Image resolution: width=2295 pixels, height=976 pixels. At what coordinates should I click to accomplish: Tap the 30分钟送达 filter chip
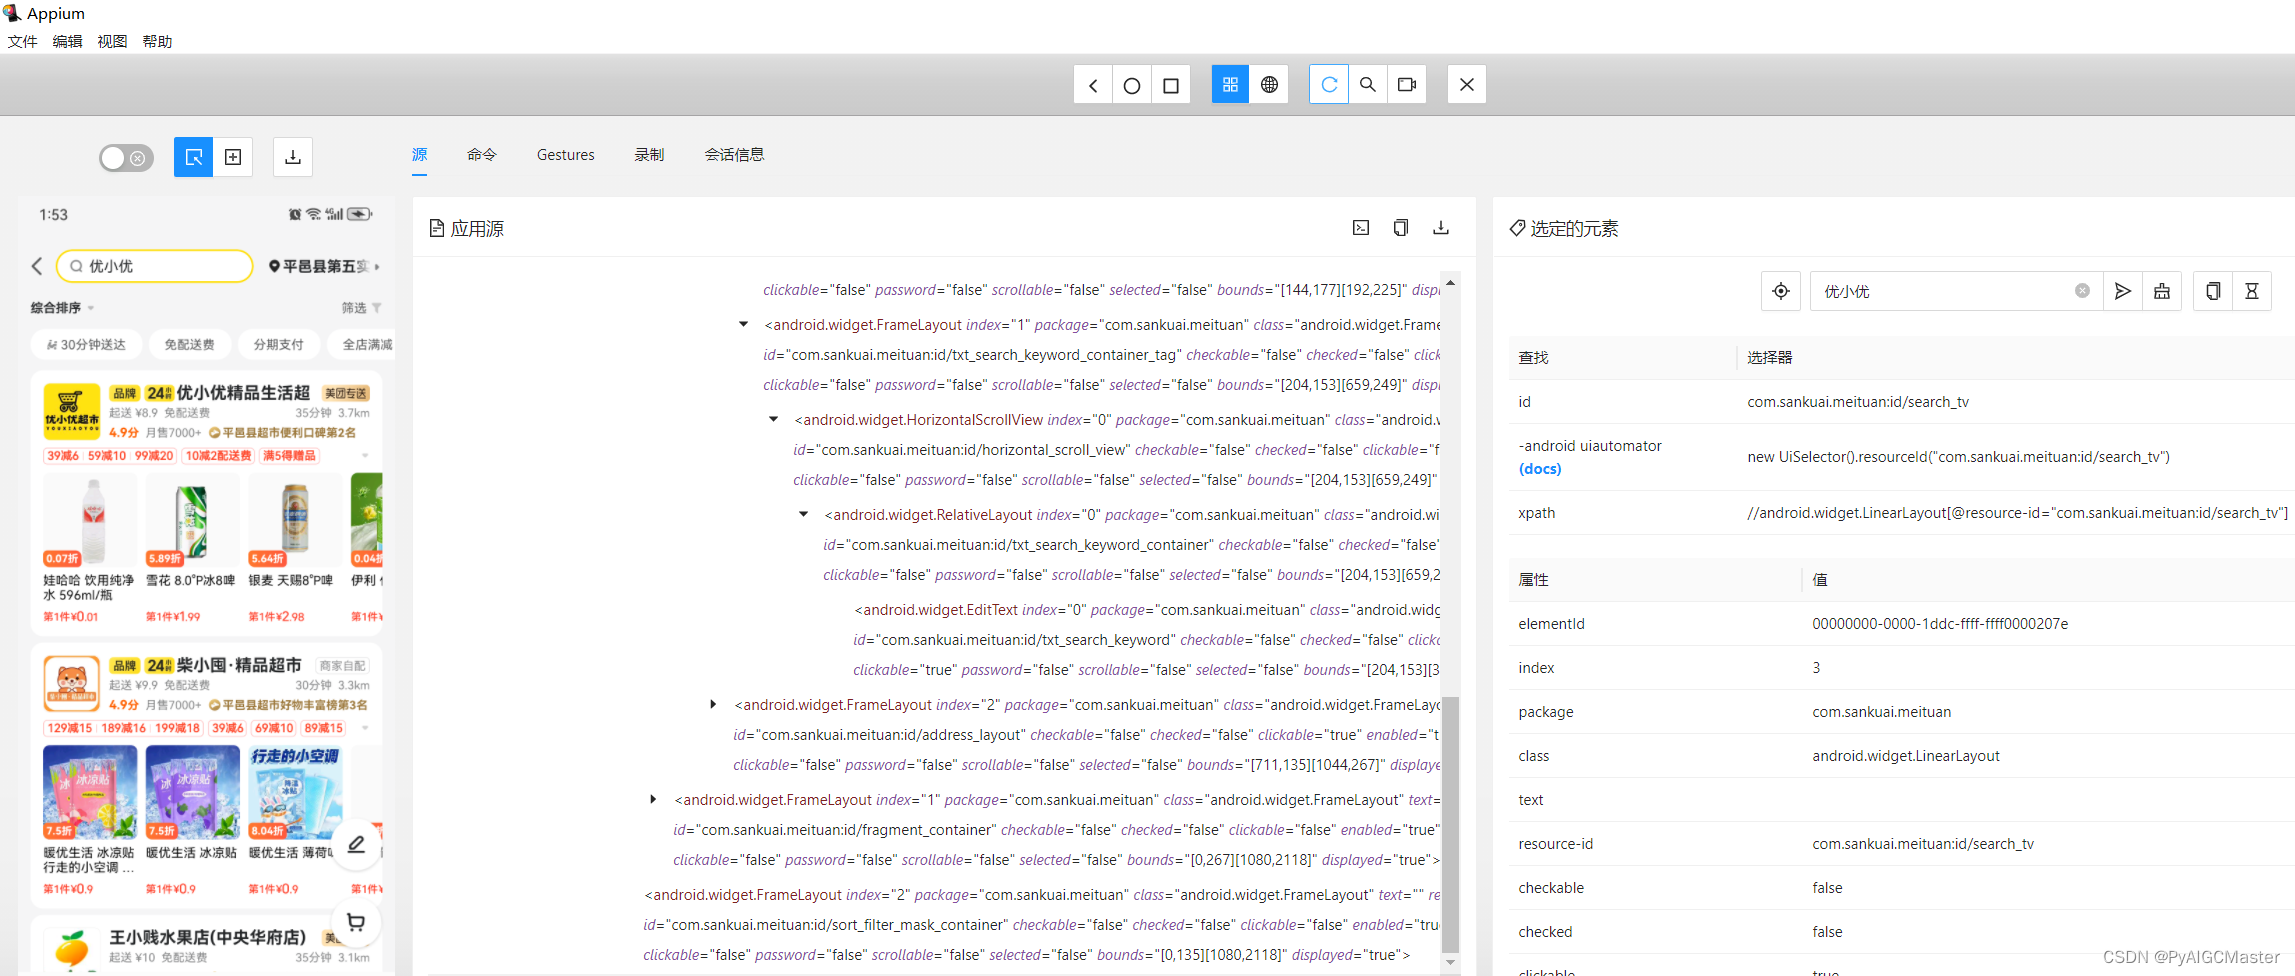[87, 344]
